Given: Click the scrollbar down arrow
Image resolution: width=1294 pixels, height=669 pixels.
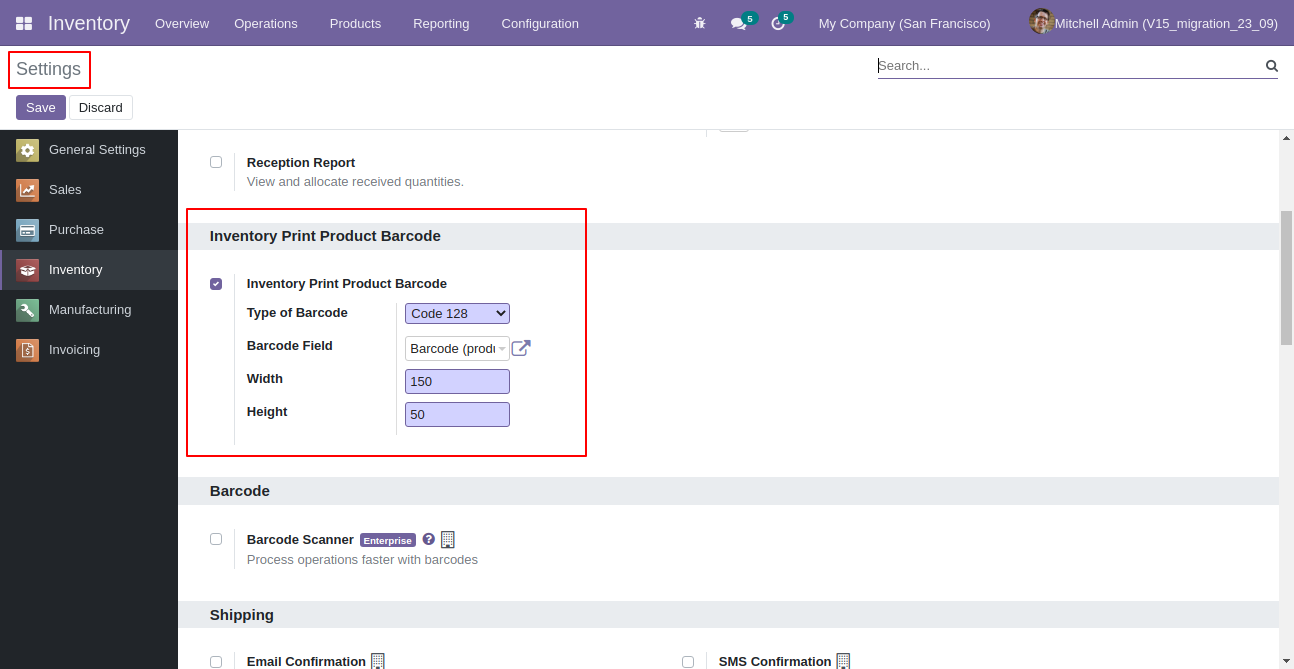Looking at the screenshot, I should [x=1286, y=660].
